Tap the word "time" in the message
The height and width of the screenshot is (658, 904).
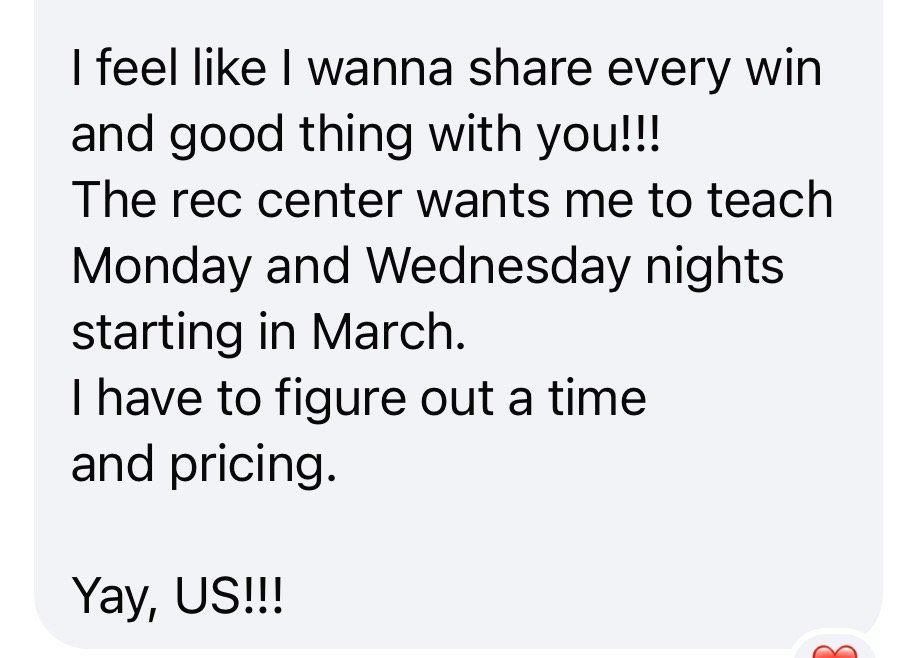click(x=597, y=397)
